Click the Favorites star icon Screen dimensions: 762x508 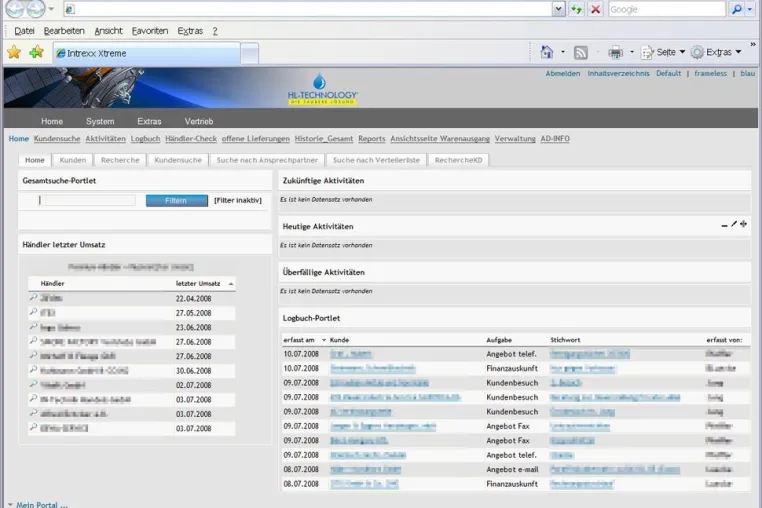pyautogui.click(x=14, y=52)
